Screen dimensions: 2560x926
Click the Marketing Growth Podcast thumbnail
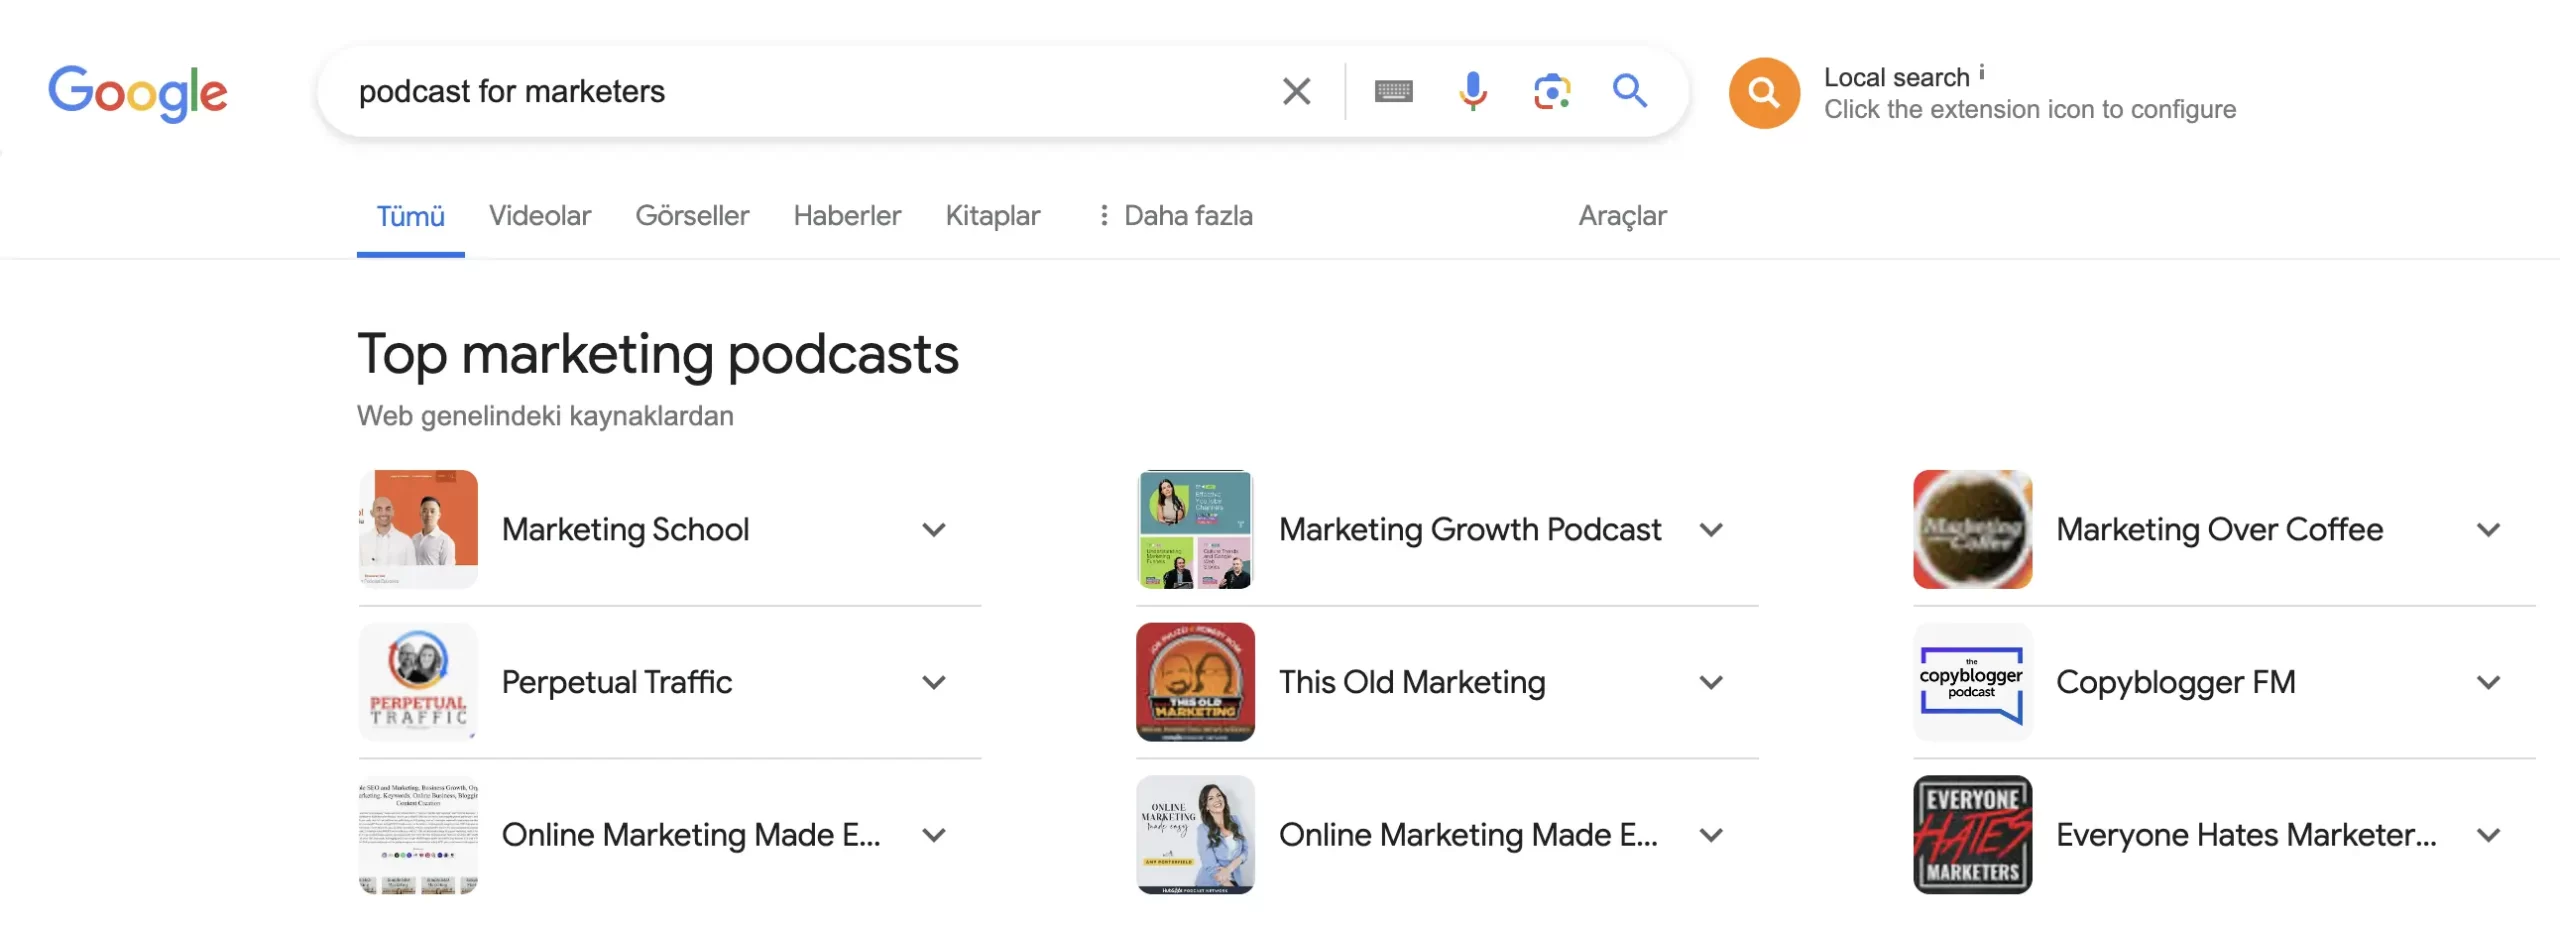coord(1195,529)
